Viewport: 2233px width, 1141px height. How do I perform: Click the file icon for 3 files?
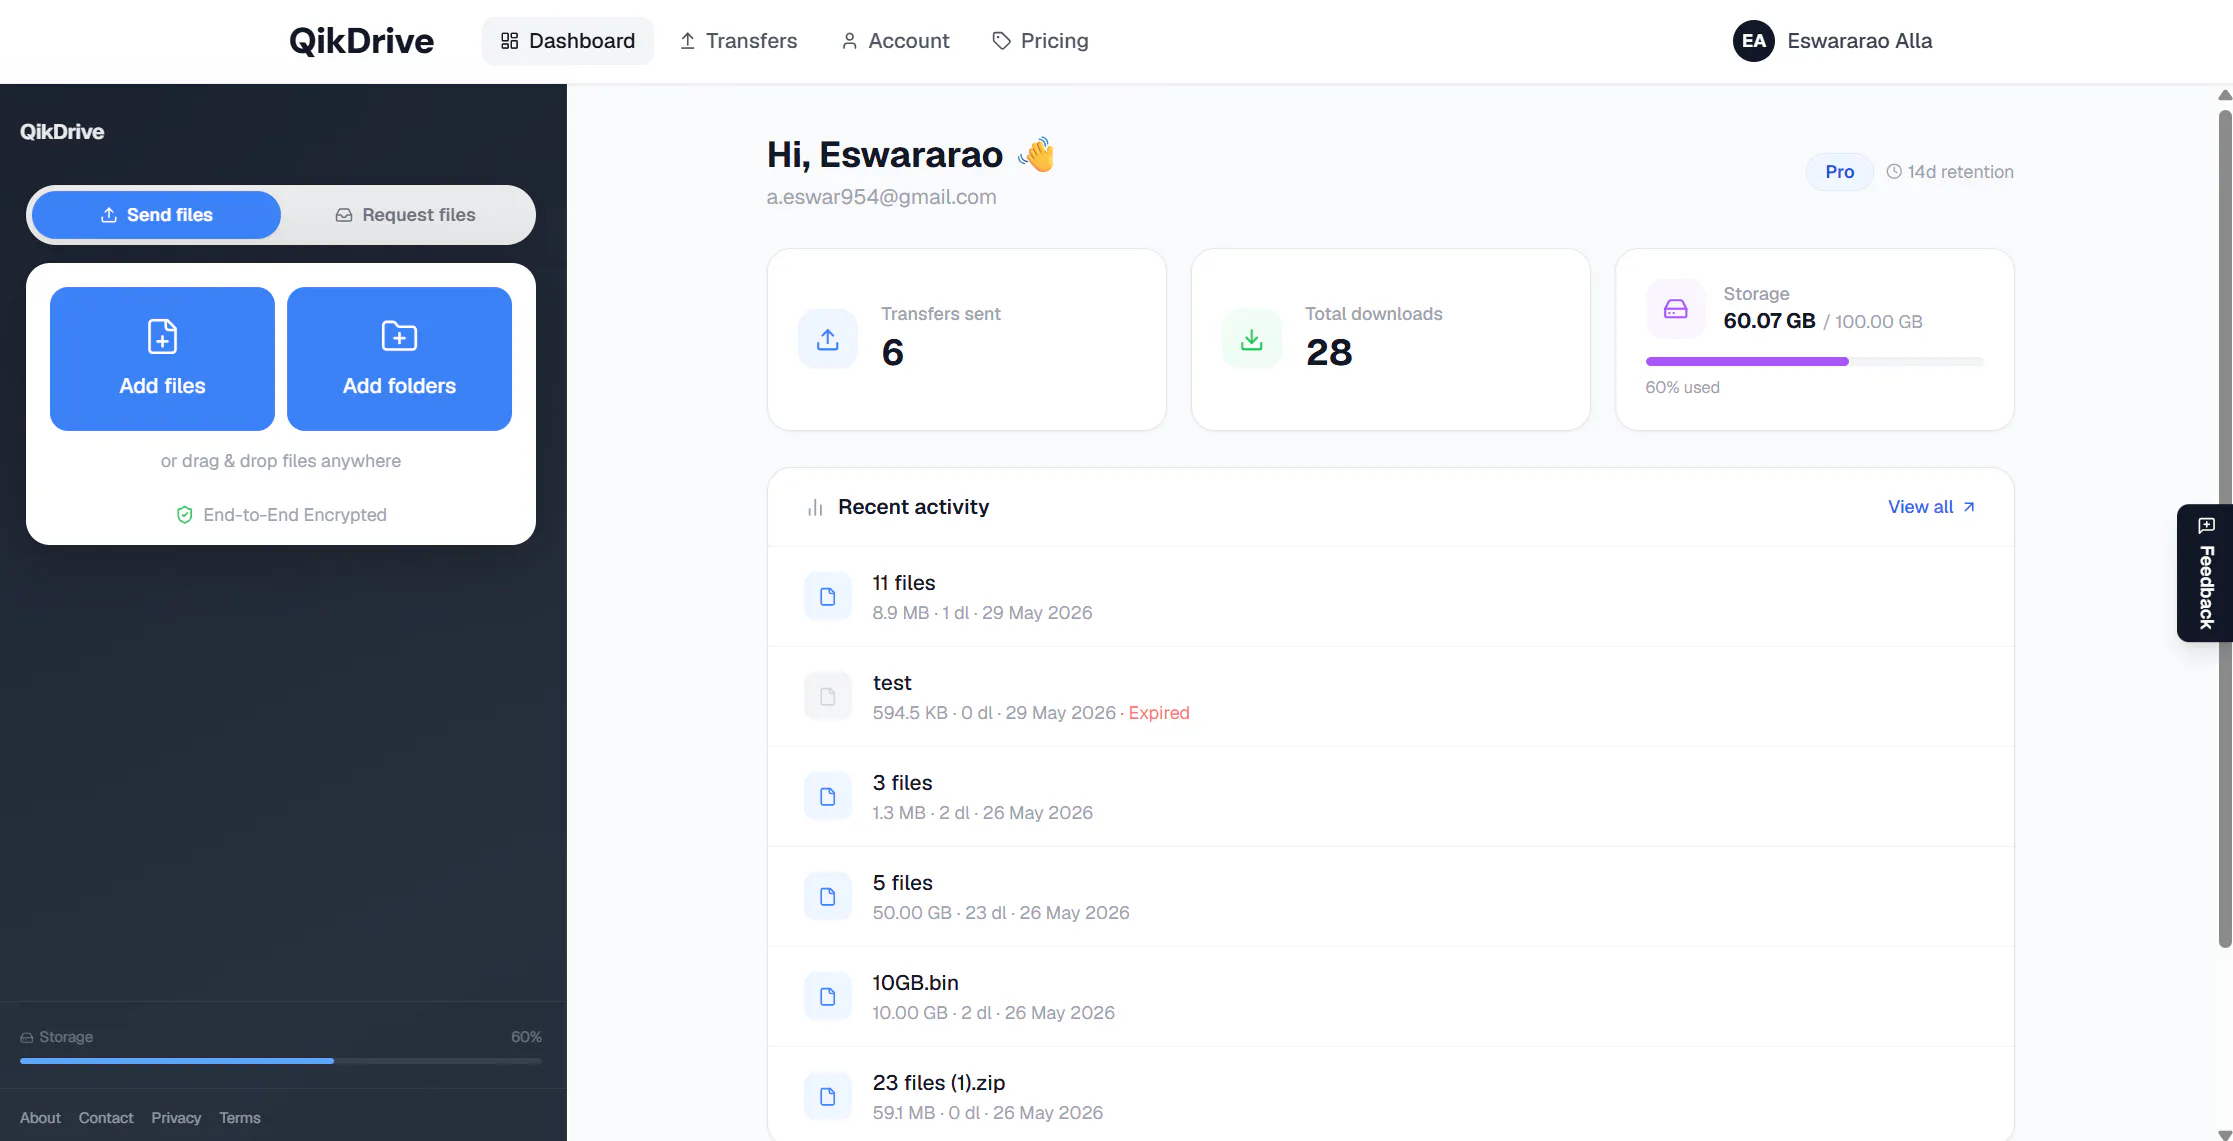[828, 797]
